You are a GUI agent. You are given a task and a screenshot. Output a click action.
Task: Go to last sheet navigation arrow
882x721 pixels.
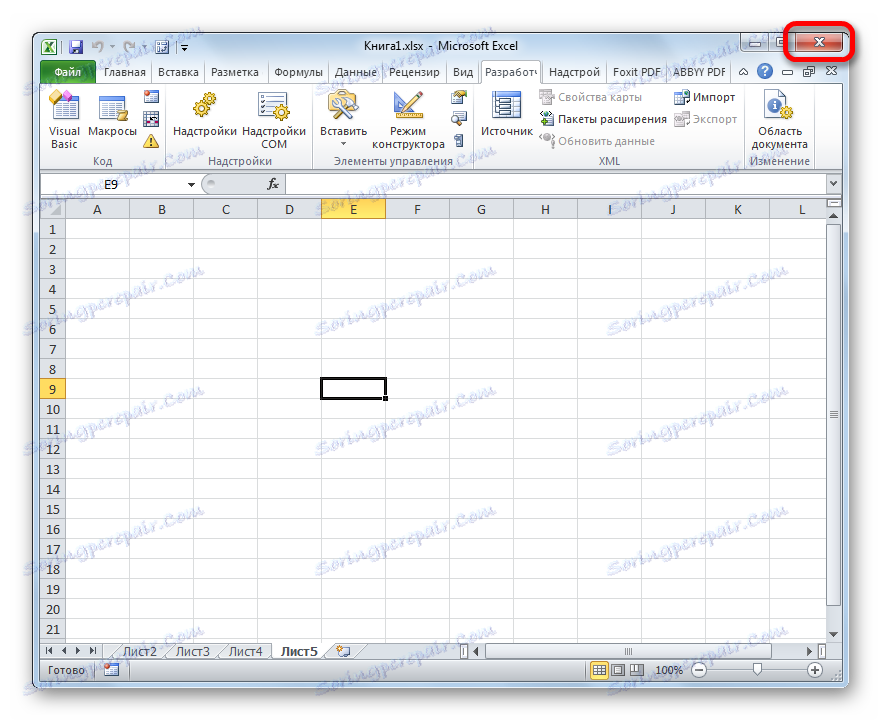(x=93, y=651)
